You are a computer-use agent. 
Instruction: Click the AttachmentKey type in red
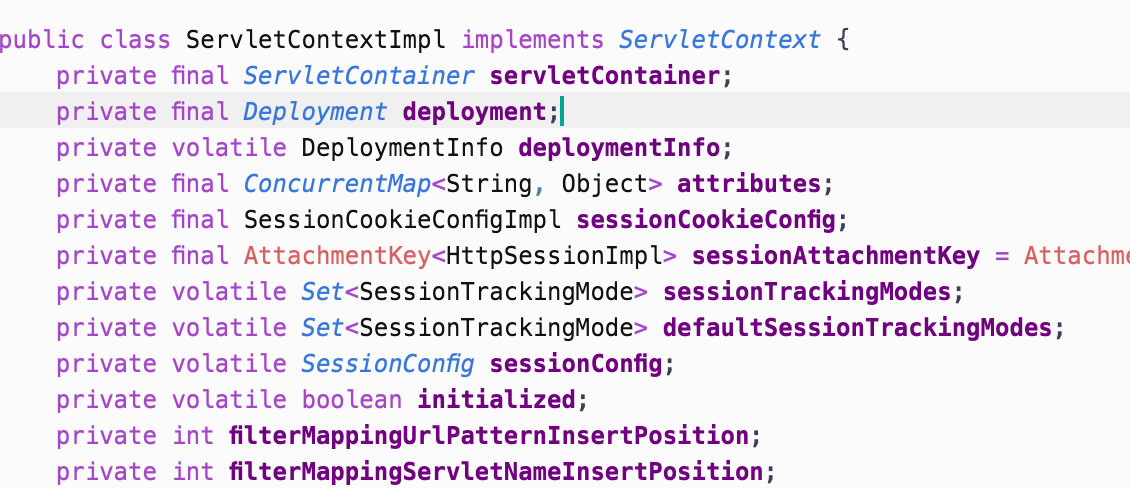(x=337, y=256)
